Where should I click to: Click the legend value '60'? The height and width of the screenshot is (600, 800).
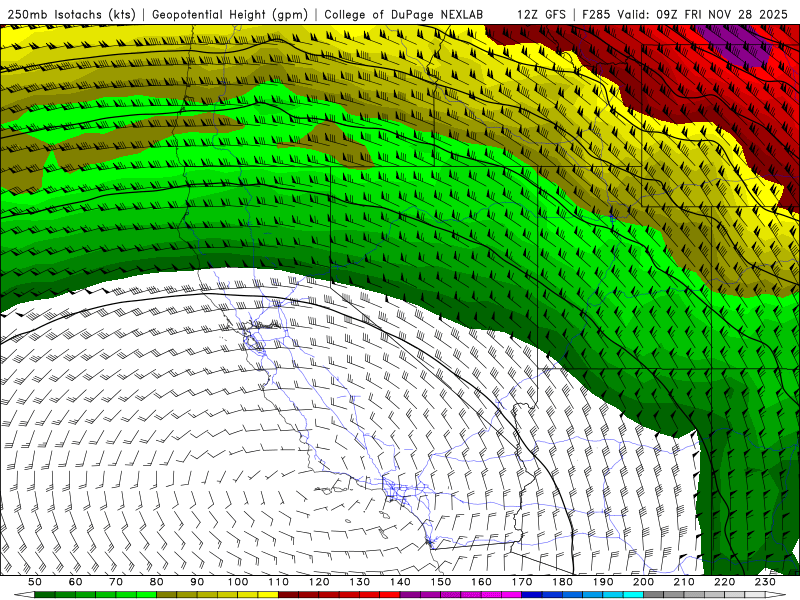click(x=76, y=582)
